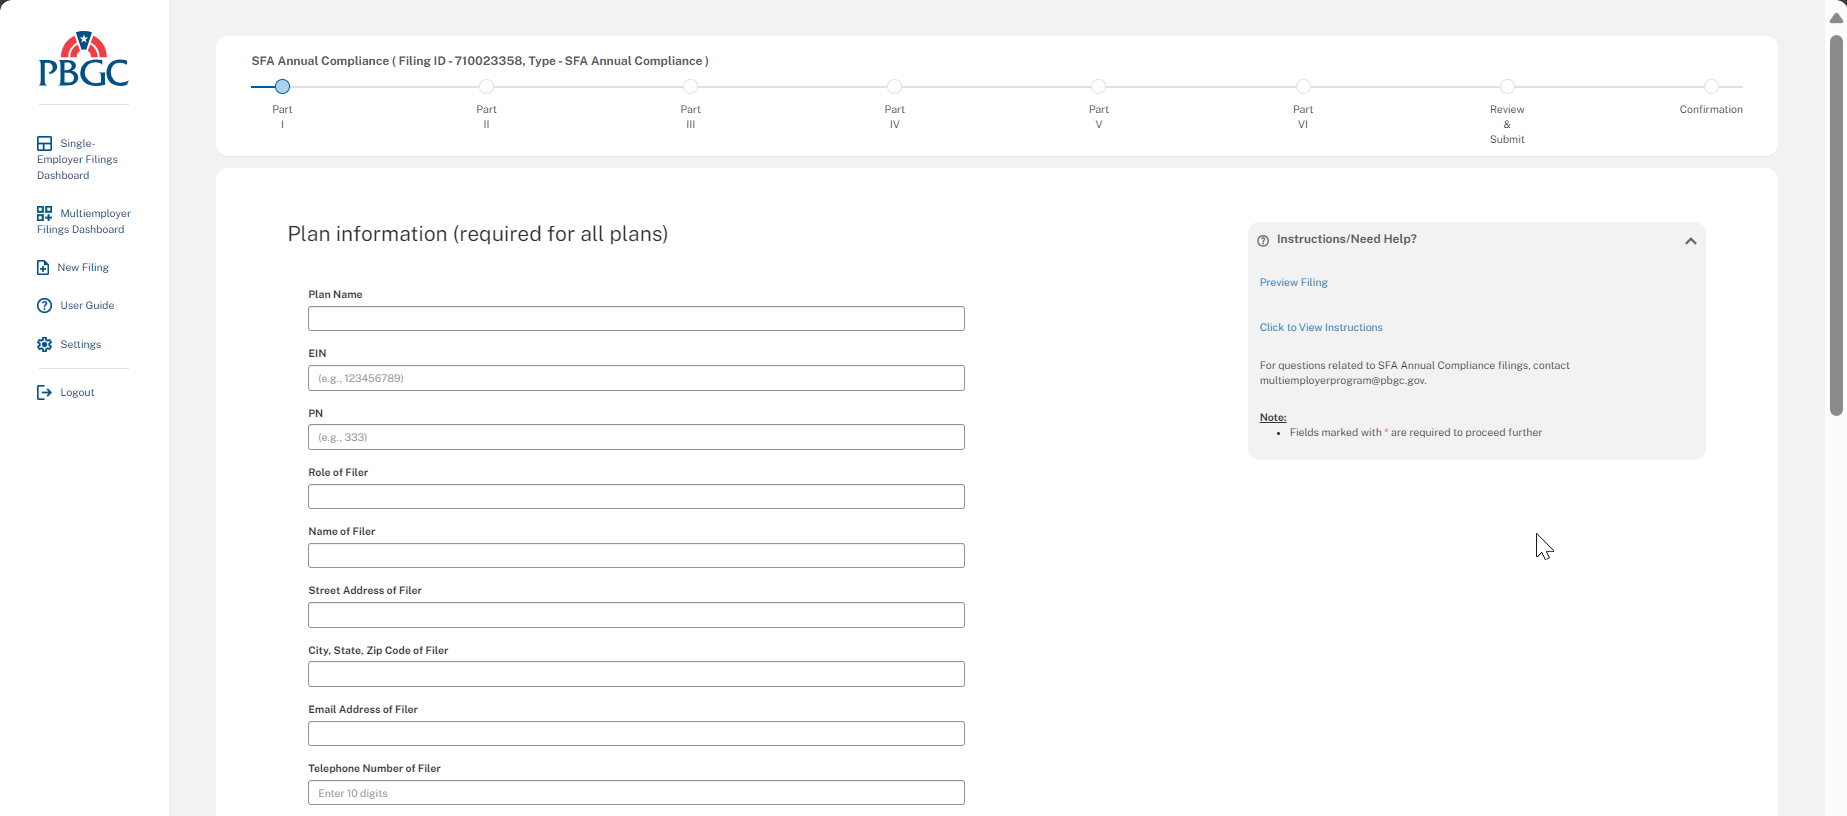Click to View Instructions link
Image resolution: width=1847 pixels, height=816 pixels.
[x=1320, y=328]
